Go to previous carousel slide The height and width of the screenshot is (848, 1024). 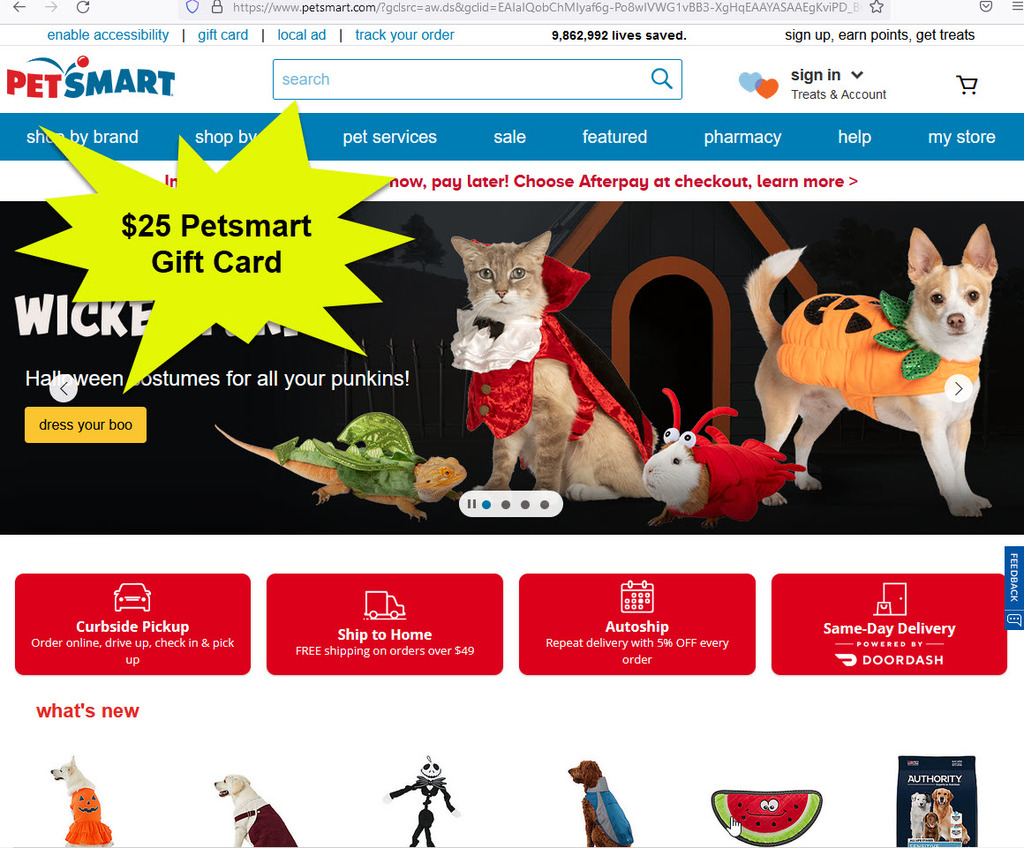(x=63, y=389)
